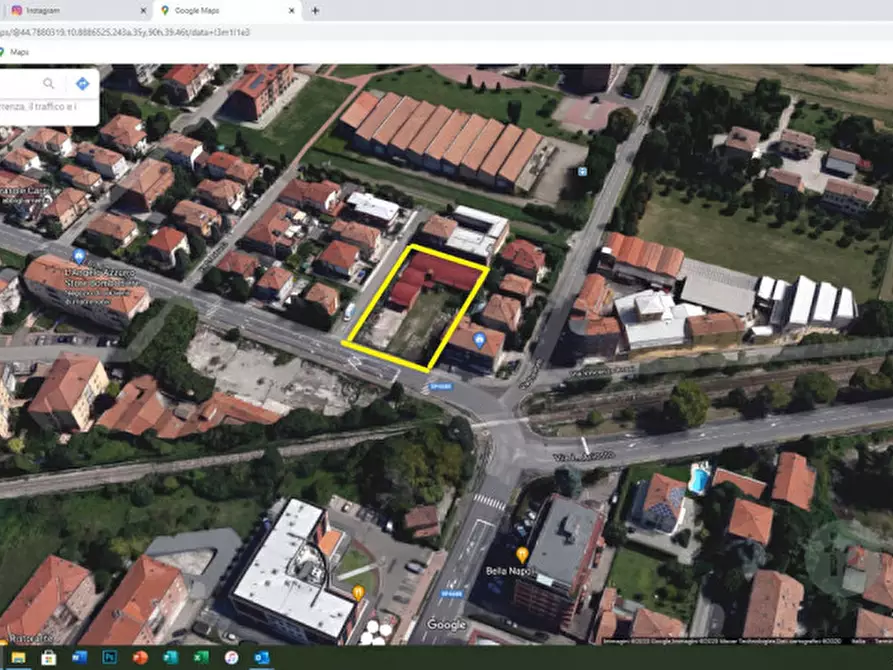
Task: Open iTunes from the taskbar
Action: click(x=231, y=657)
